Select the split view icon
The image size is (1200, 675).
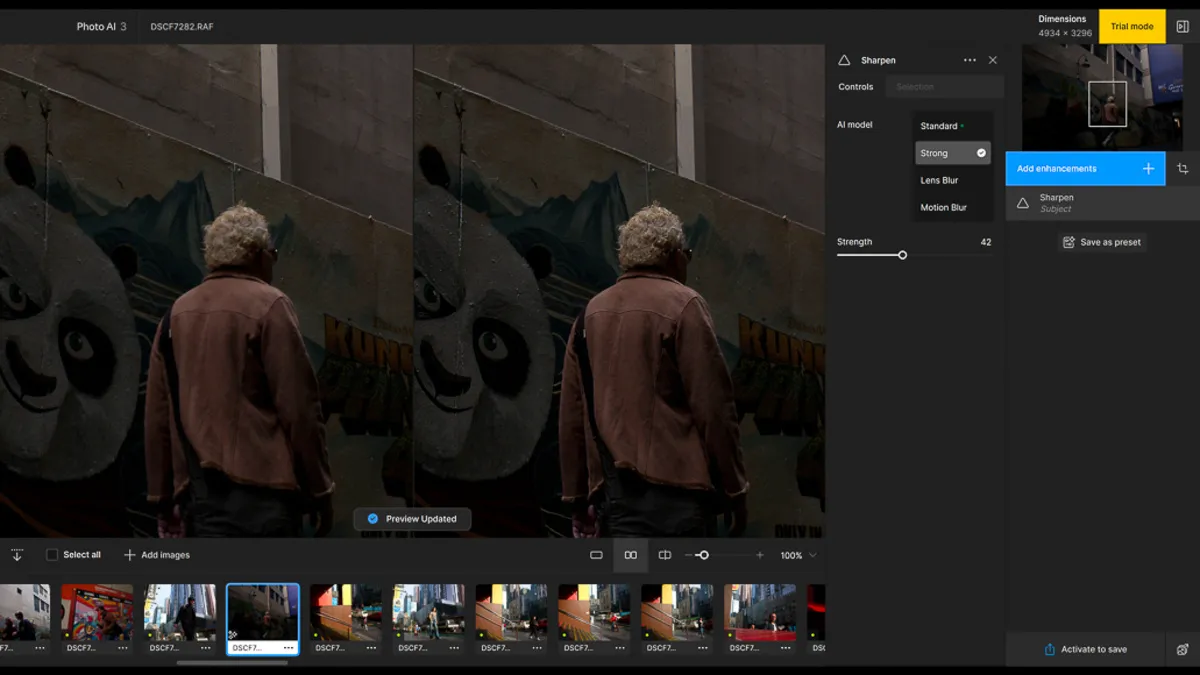point(665,555)
